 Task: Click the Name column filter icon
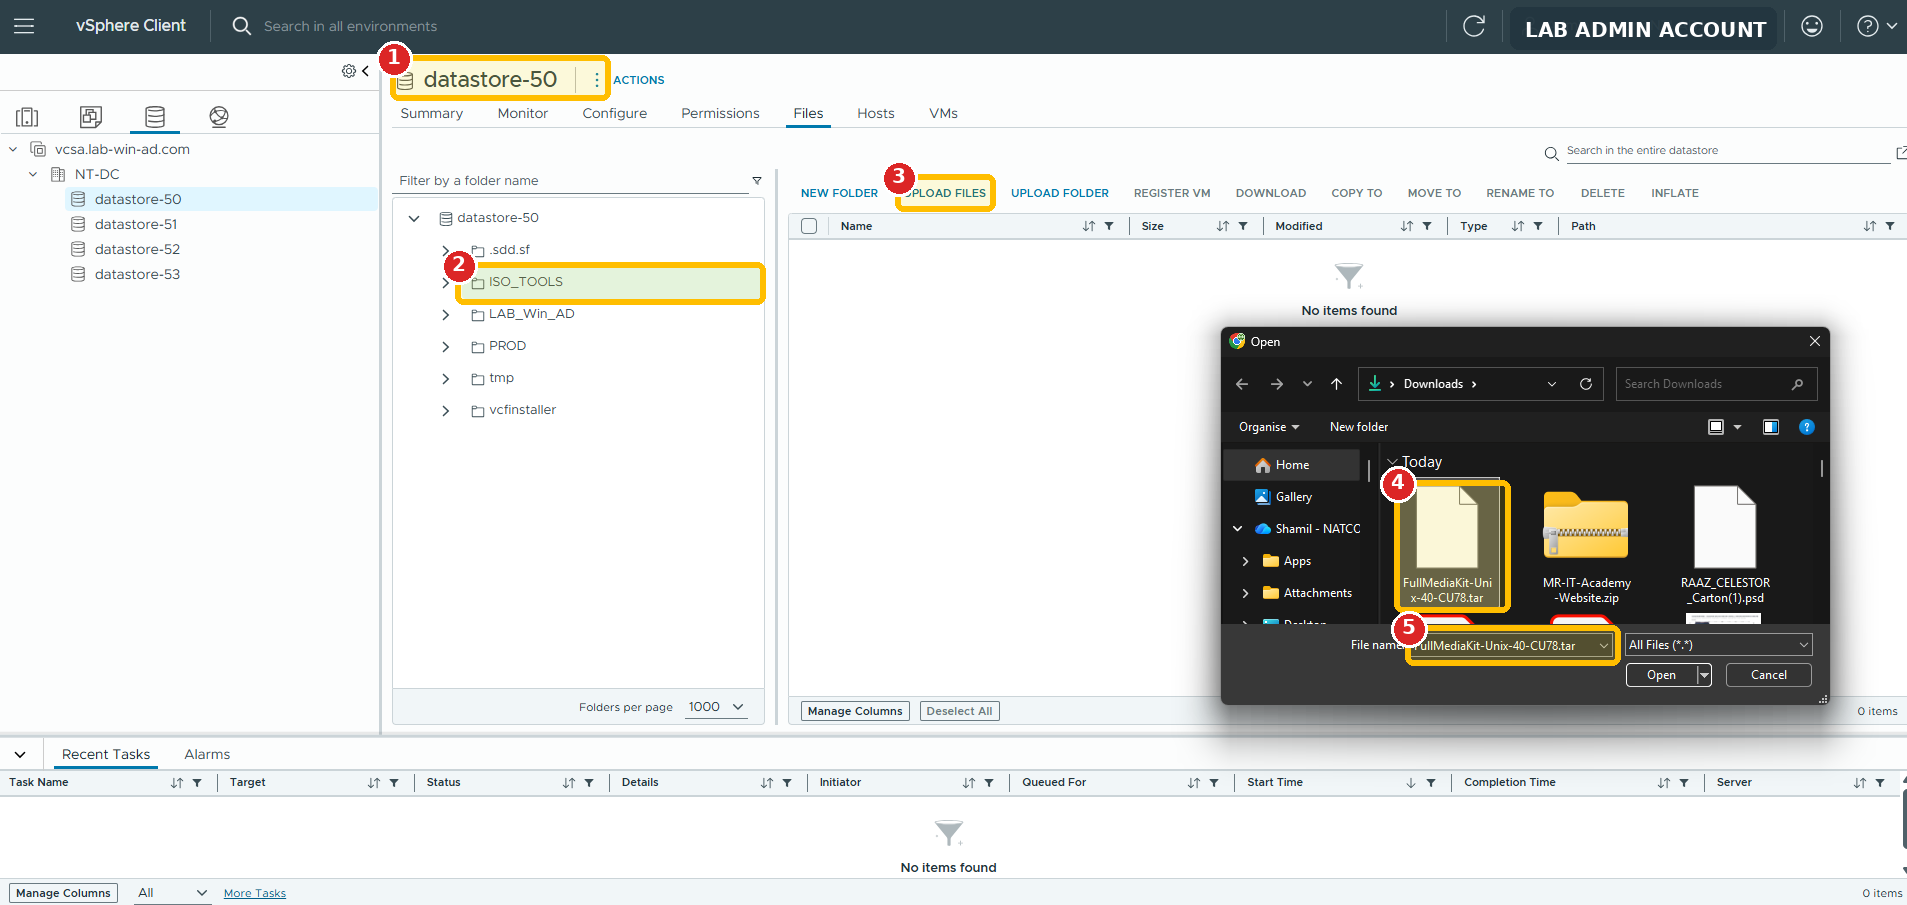(x=1109, y=226)
